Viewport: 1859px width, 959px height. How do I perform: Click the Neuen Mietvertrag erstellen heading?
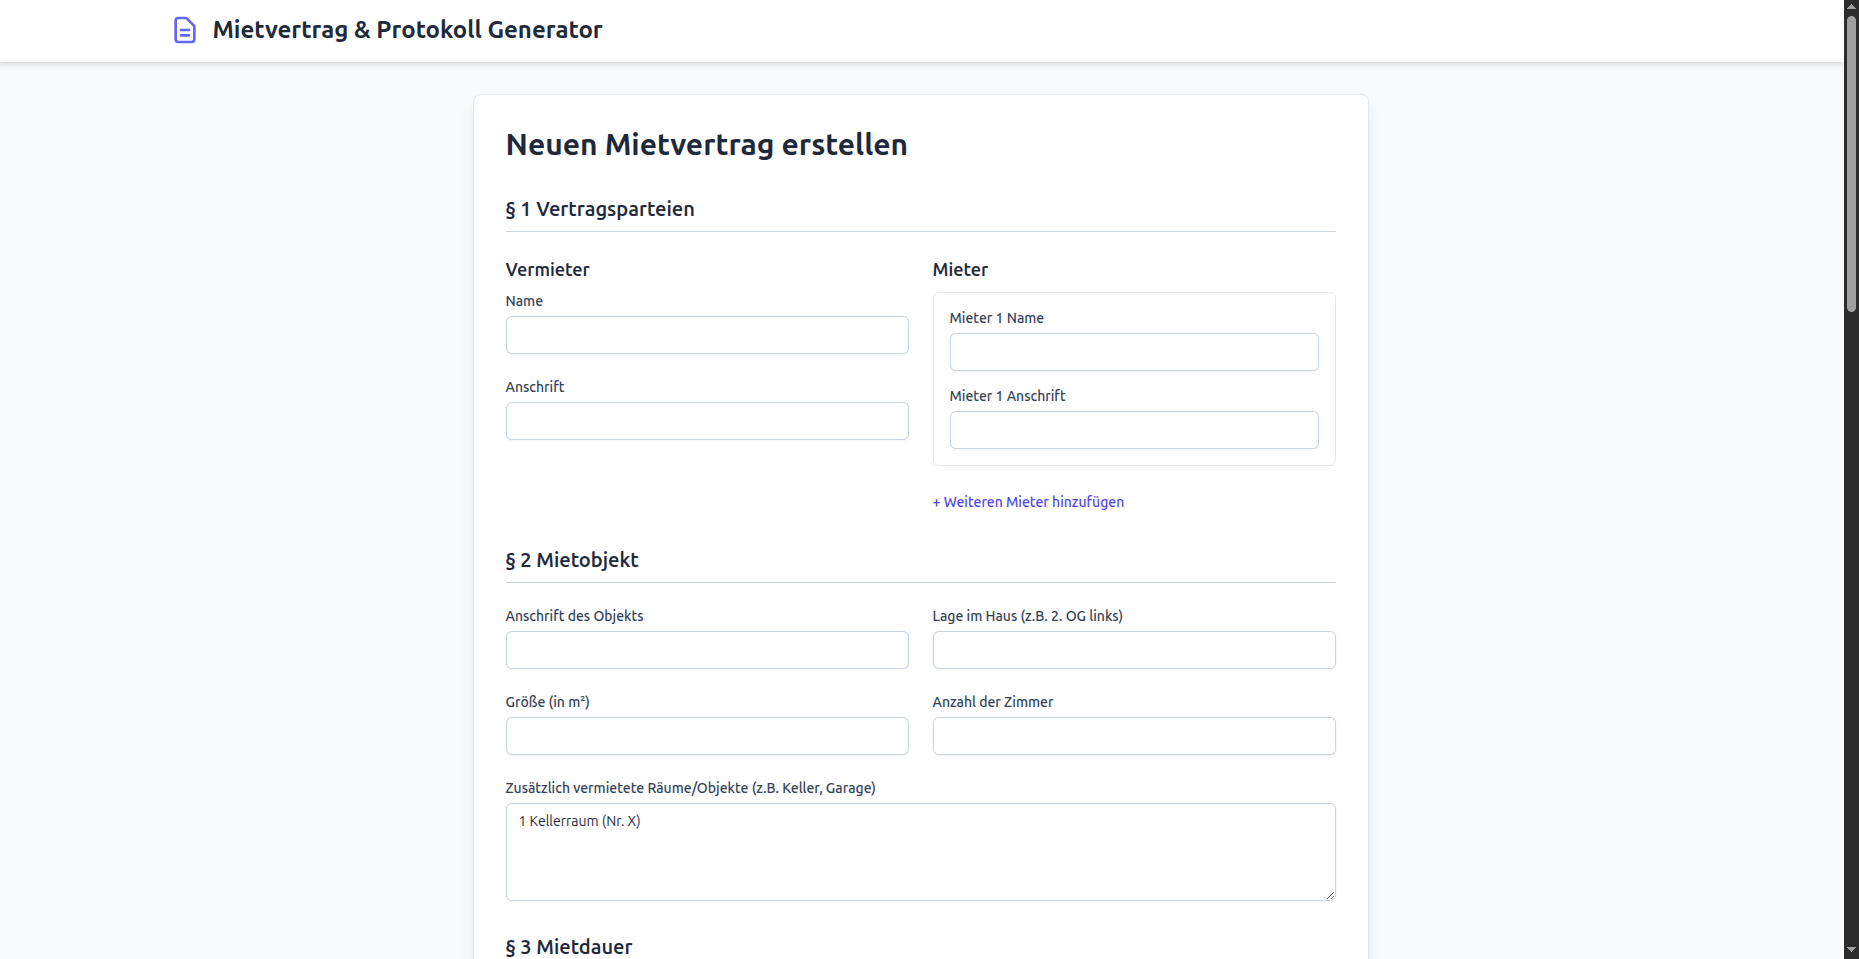pyautogui.click(x=706, y=145)
